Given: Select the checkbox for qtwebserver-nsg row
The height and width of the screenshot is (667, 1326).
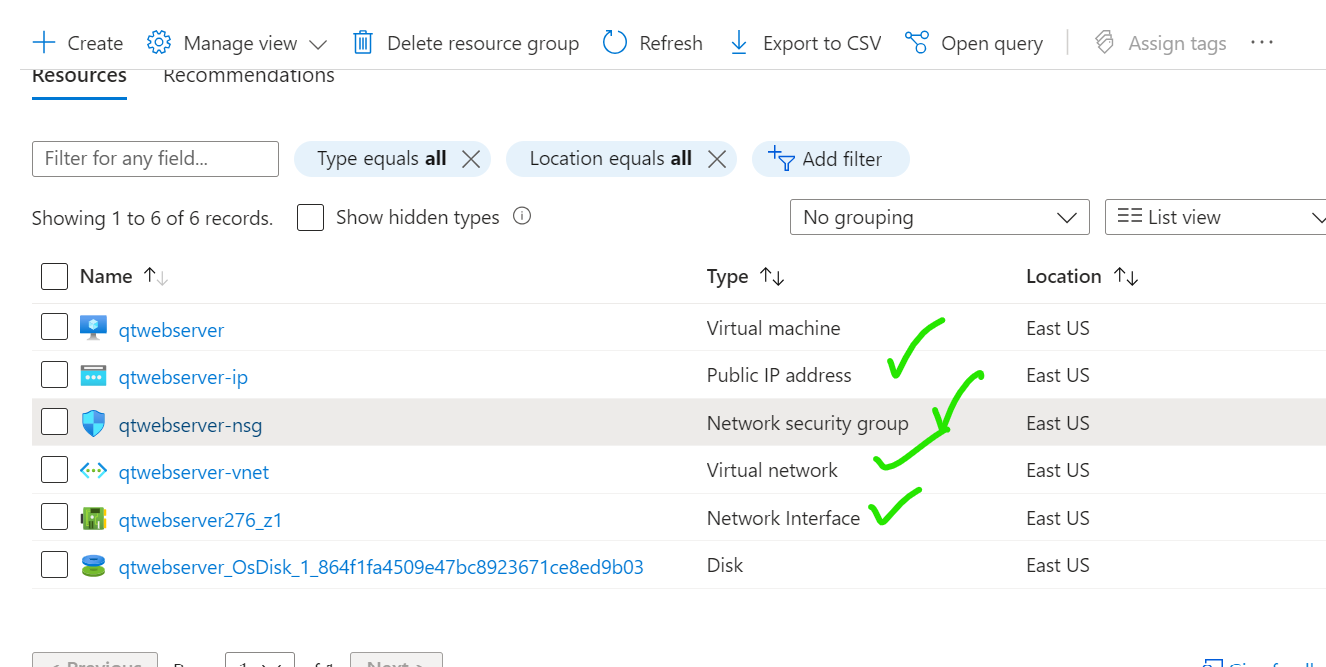Looking at the screenshot, I should click(54, 423).
